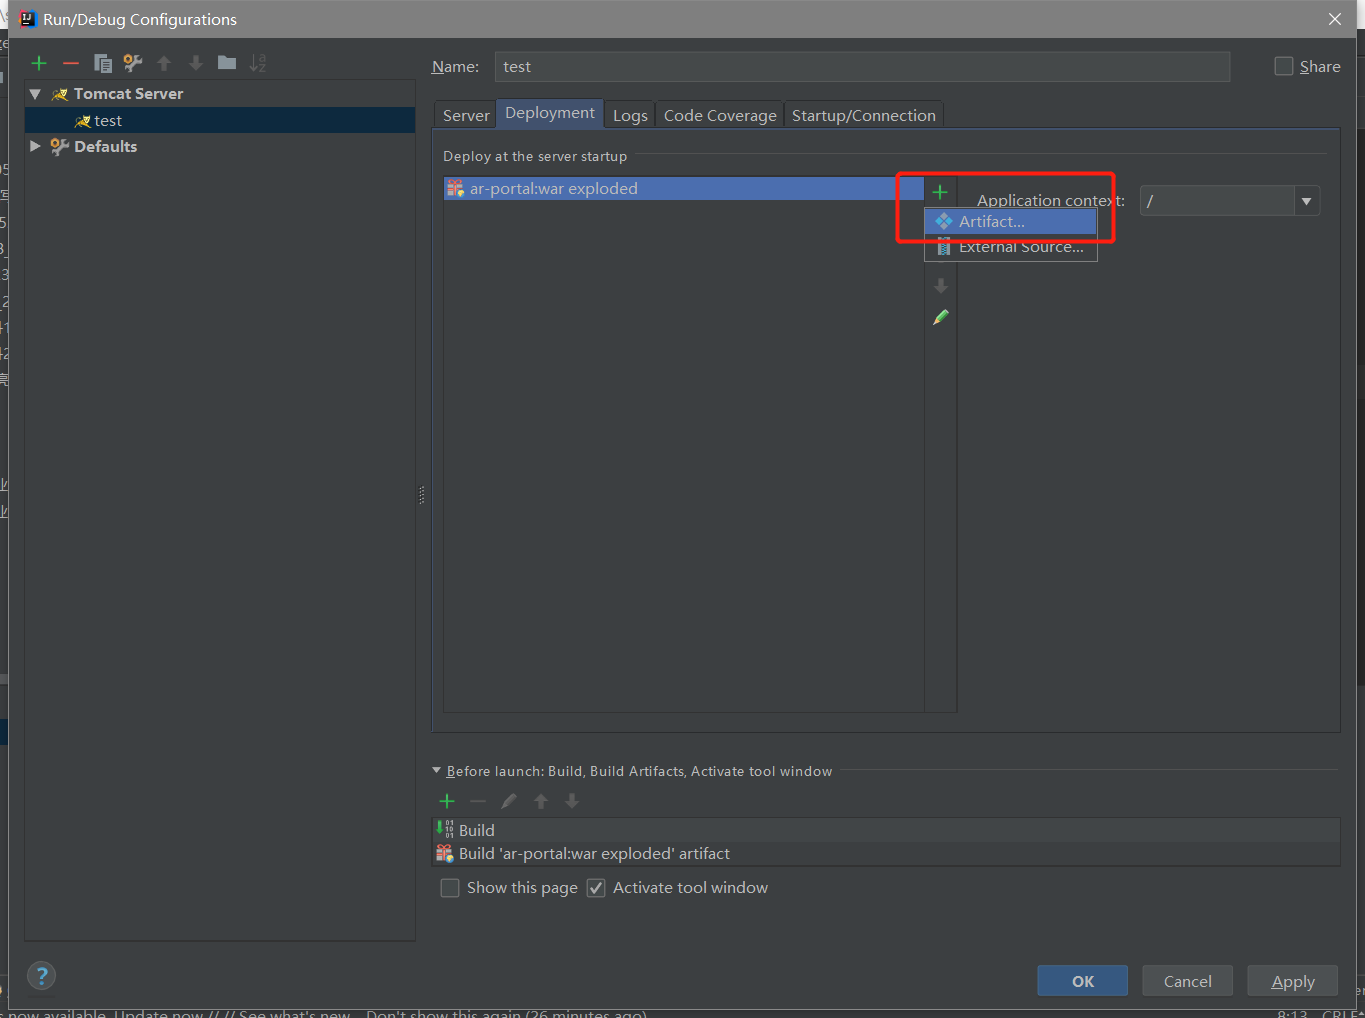
Task: Choose Artifact... from popup menu
Action: pyautogui.click(x=1011, y=221)
